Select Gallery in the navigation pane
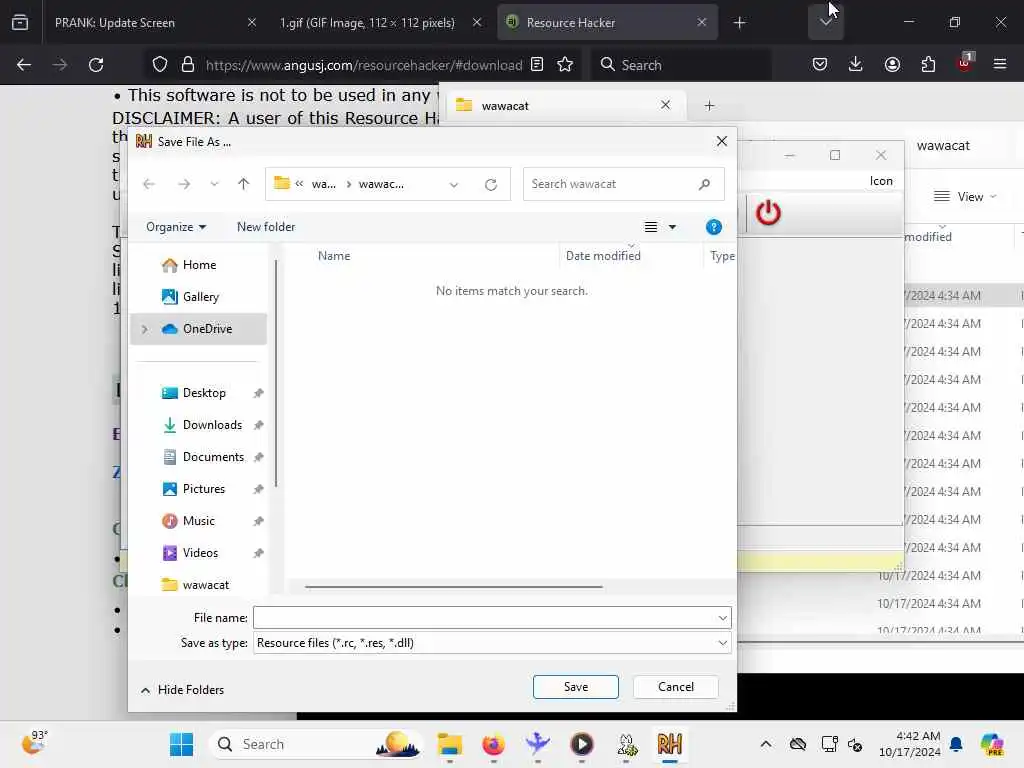 (x=199, y=296)
